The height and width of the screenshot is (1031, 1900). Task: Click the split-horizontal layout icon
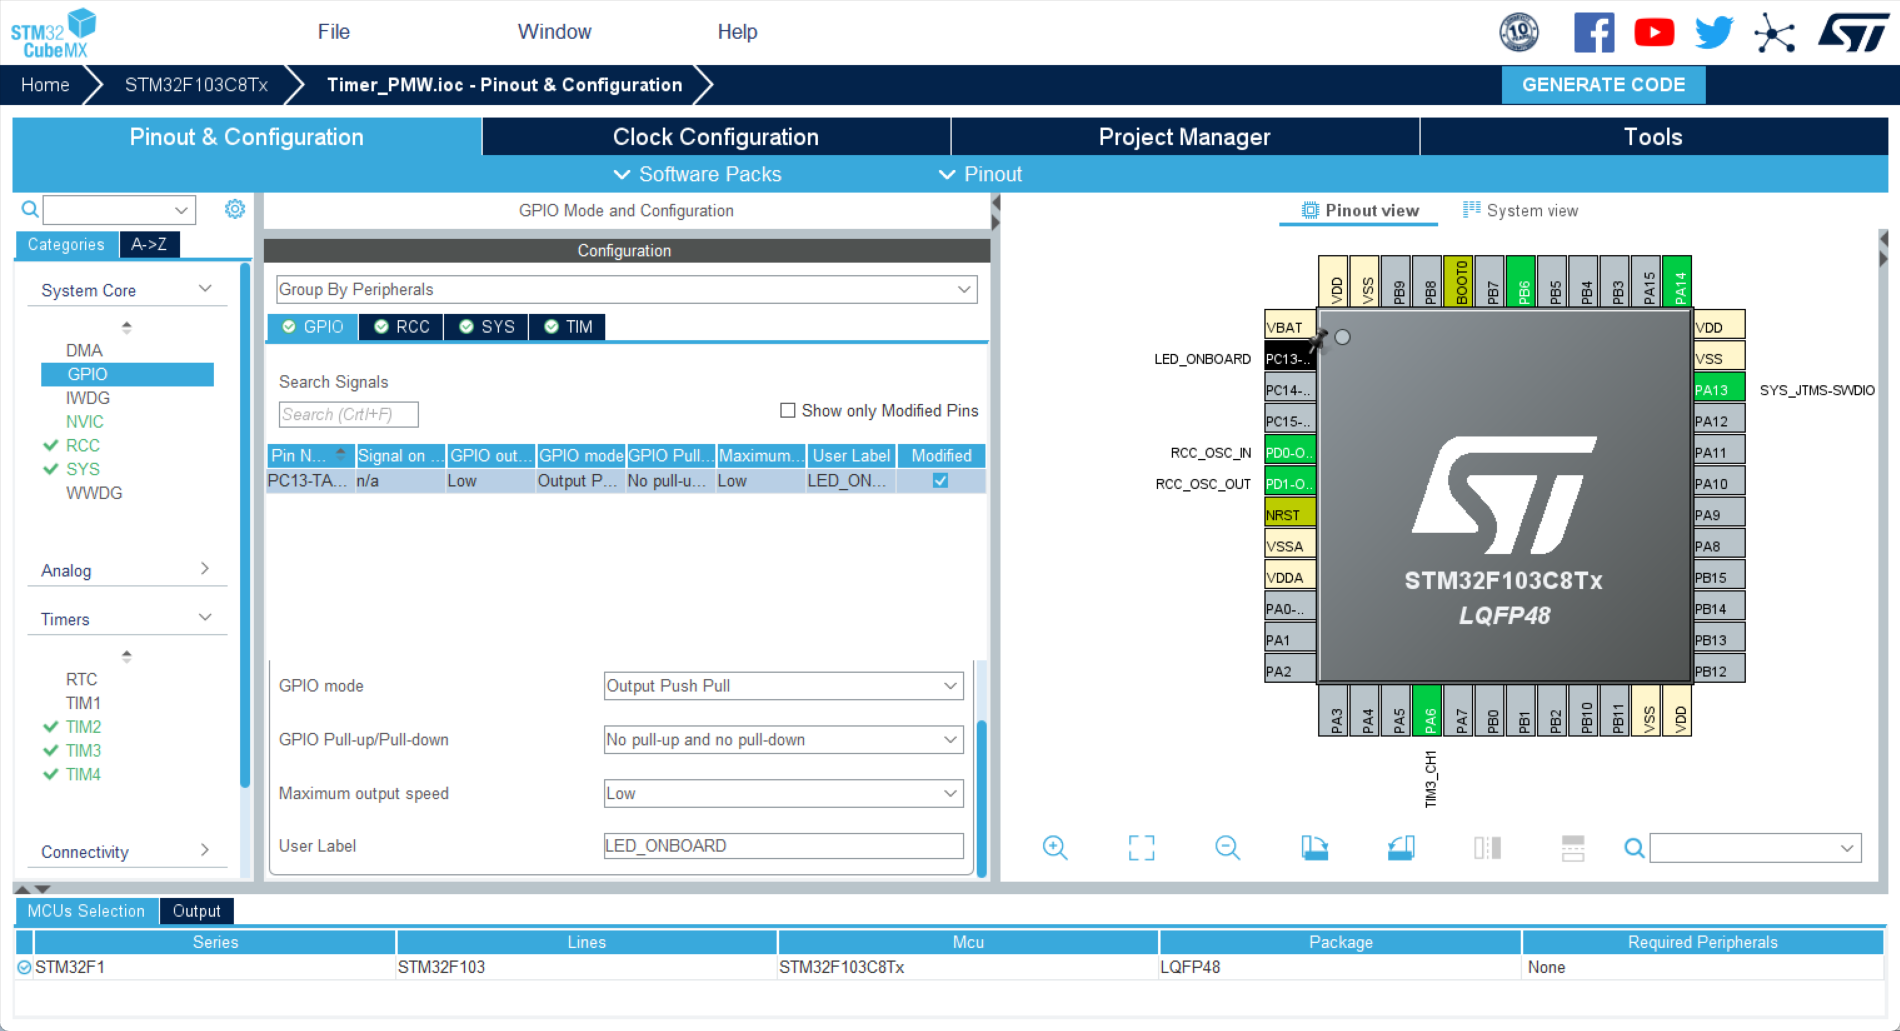tap(1573, 848)
